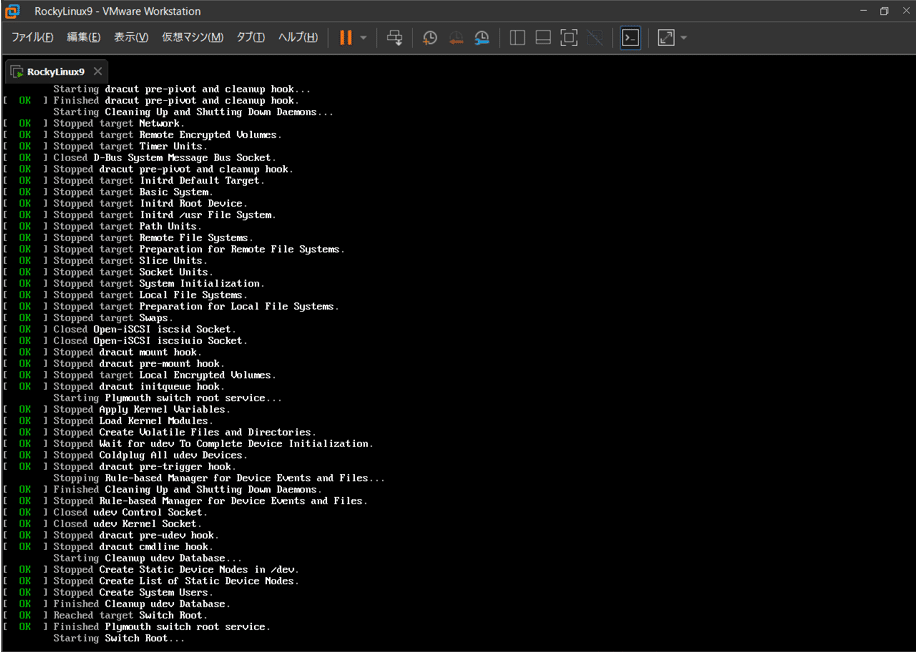Revert to the last snapshot using the clock-arrow icon
Image resolution: width=916 pixels, height=652 pixels.
click(456, 38)
